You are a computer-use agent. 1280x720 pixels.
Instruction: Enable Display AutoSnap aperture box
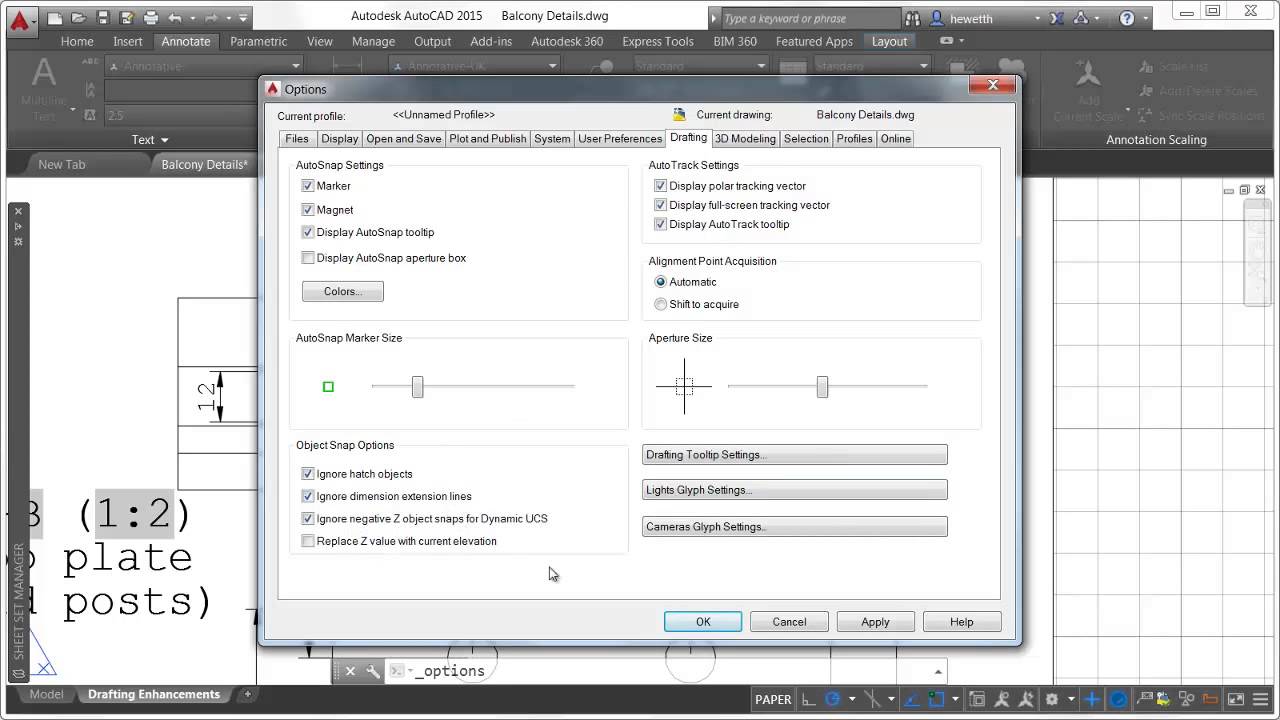pos(308,258)
